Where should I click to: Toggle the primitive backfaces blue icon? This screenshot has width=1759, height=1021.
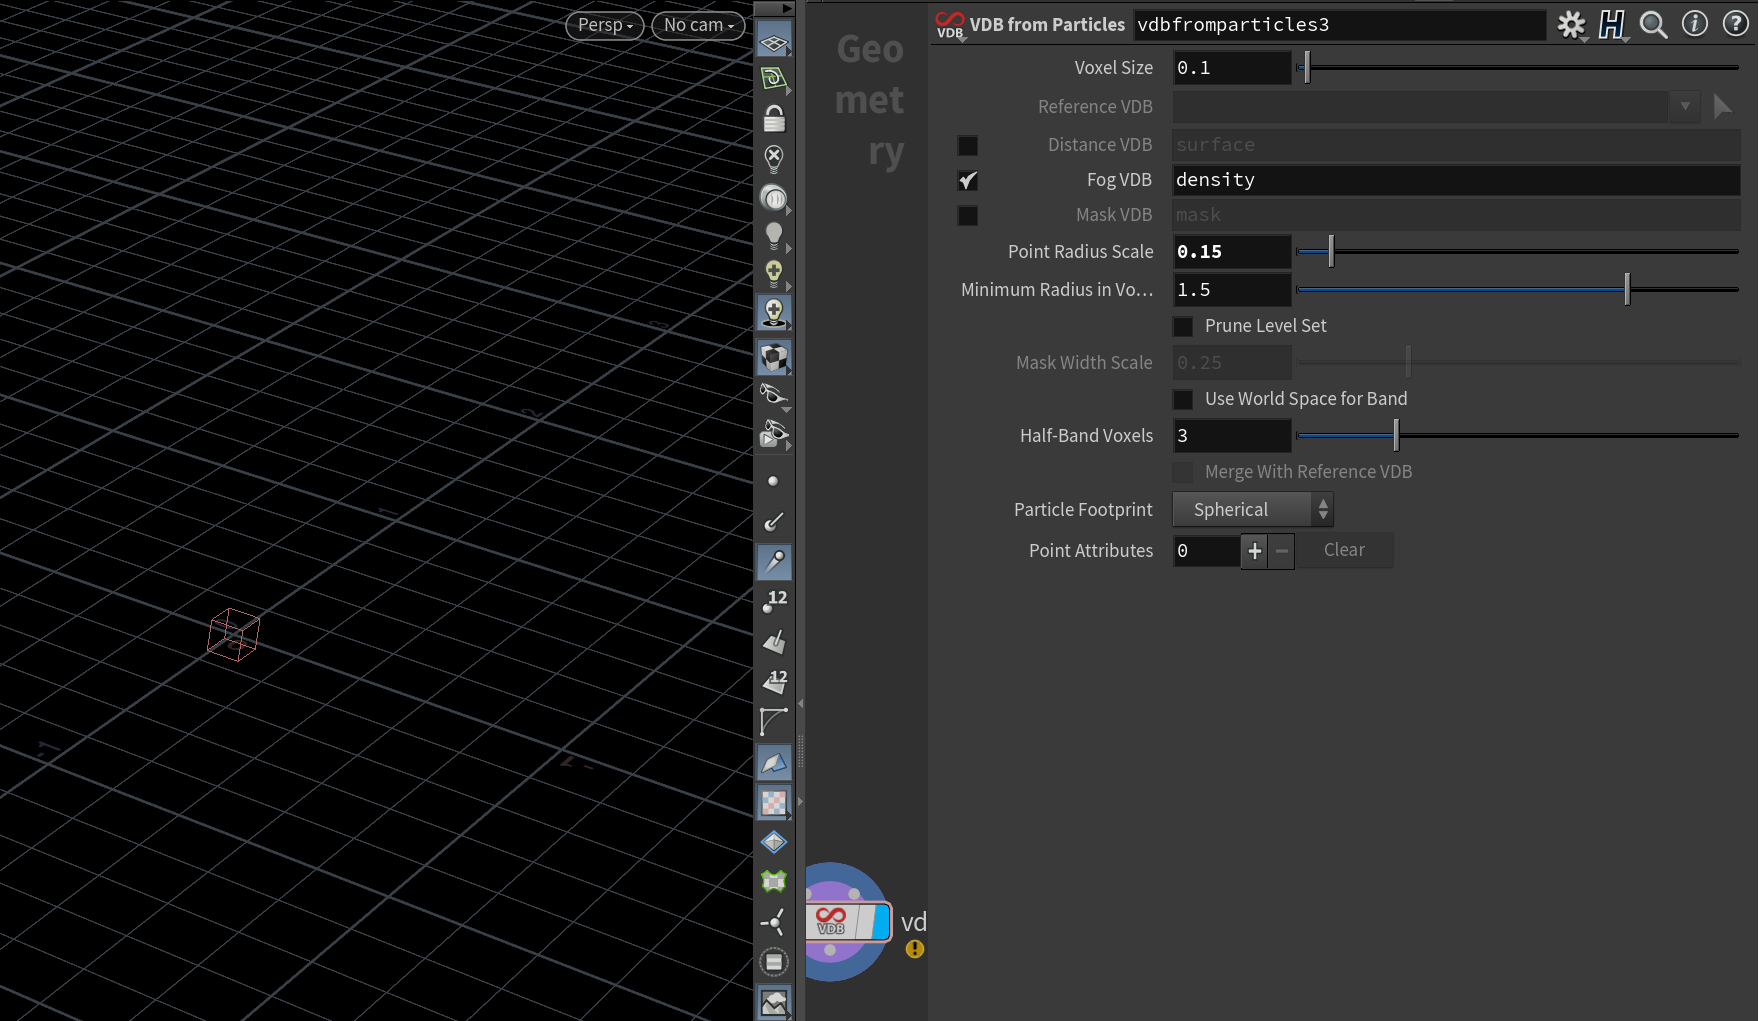coord(774,762)
